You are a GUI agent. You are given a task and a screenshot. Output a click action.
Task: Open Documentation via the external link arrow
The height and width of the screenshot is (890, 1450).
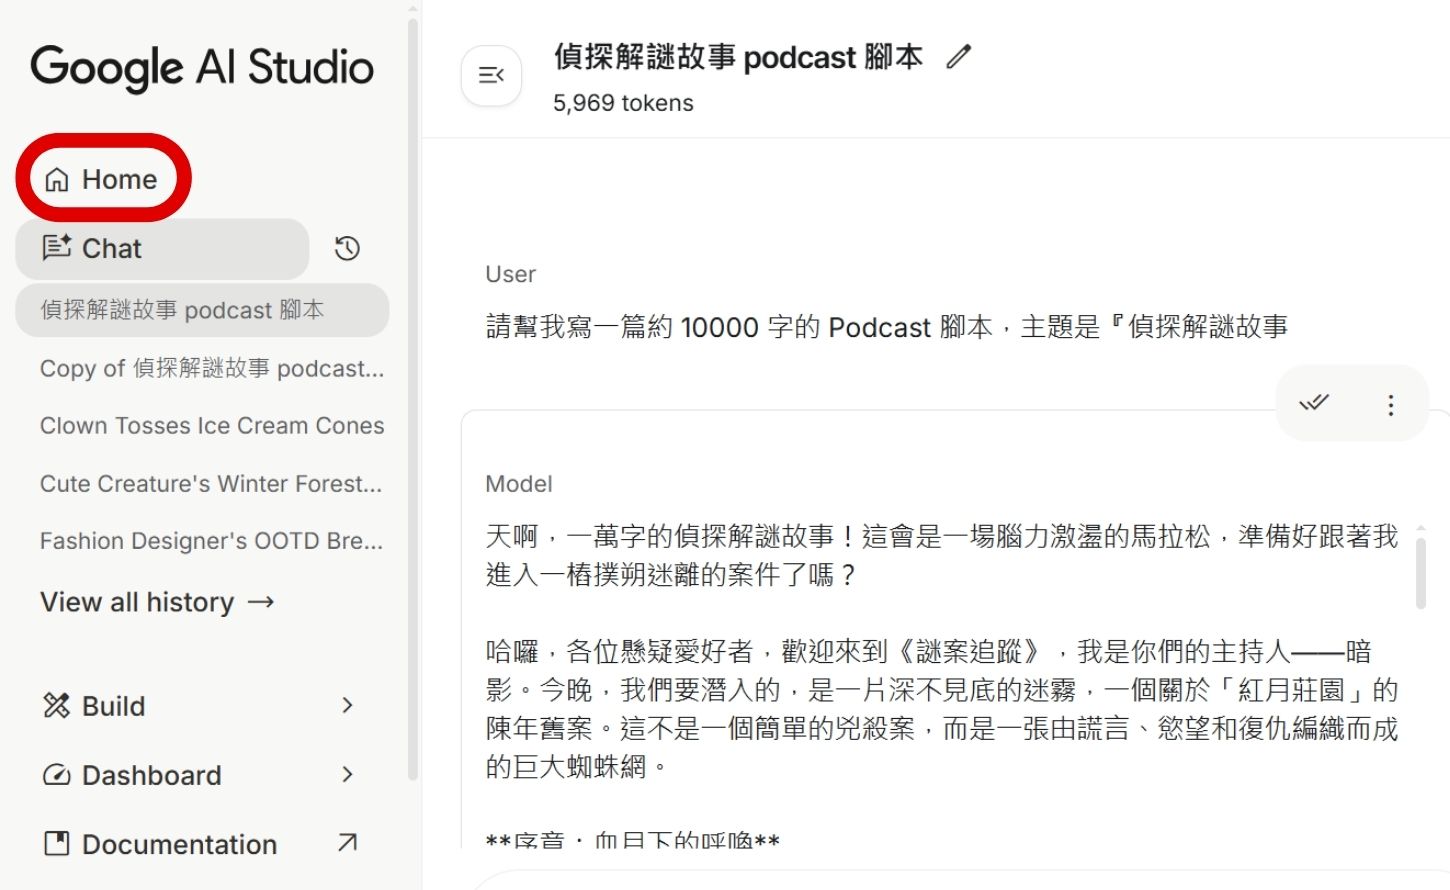pos(346,843)
